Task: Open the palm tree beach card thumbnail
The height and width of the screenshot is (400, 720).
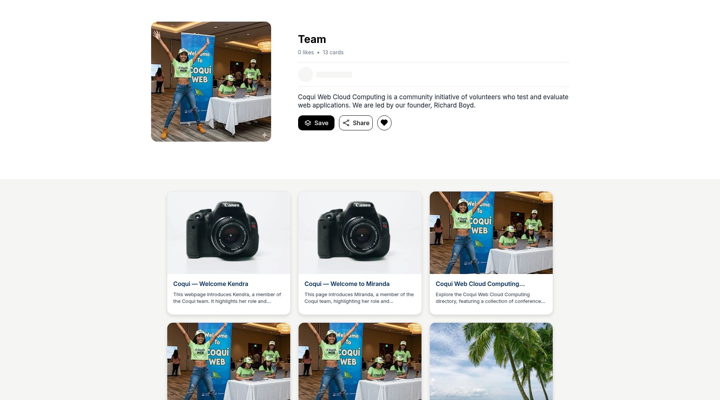Action: click(x=491, y=361)
